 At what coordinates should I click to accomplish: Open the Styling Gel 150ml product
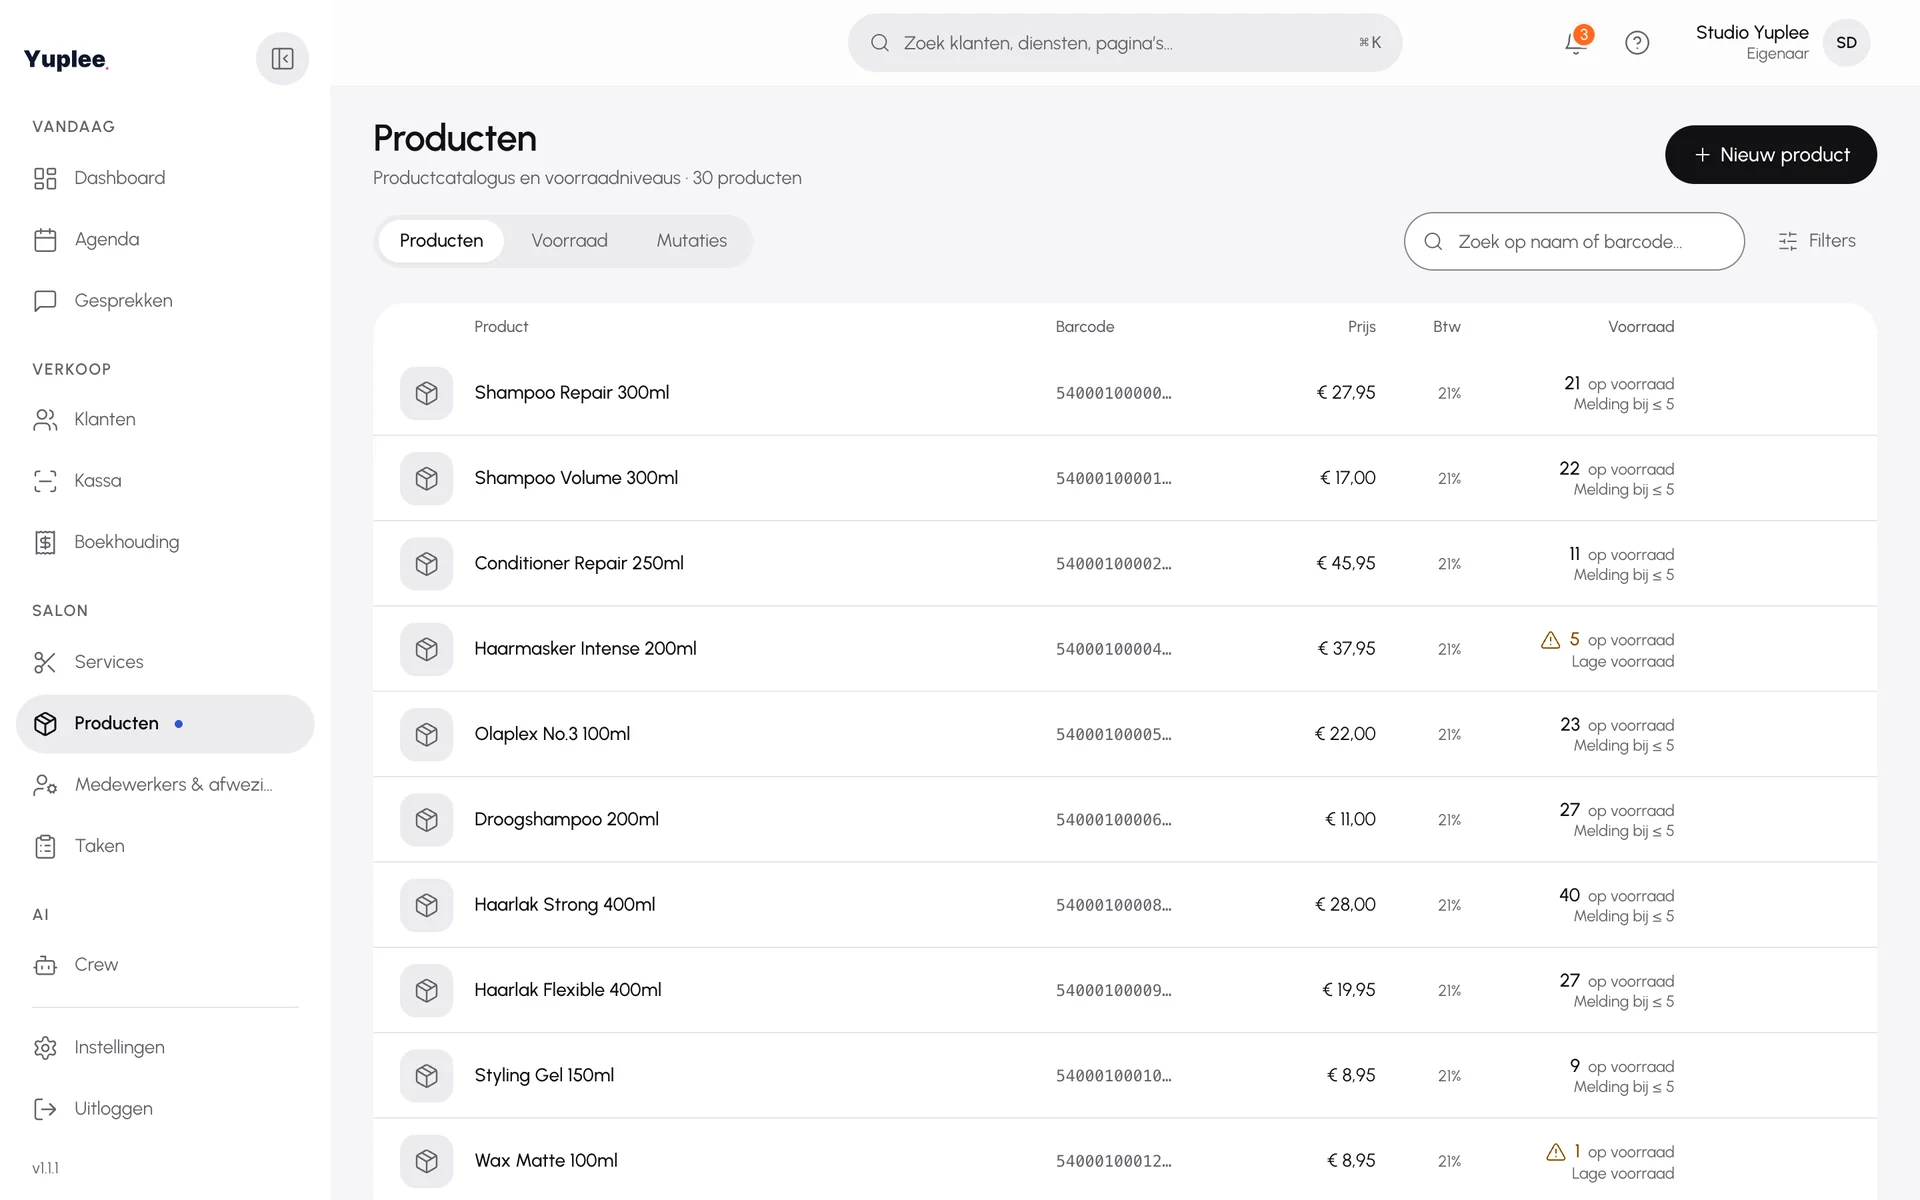[1125, 1076]
